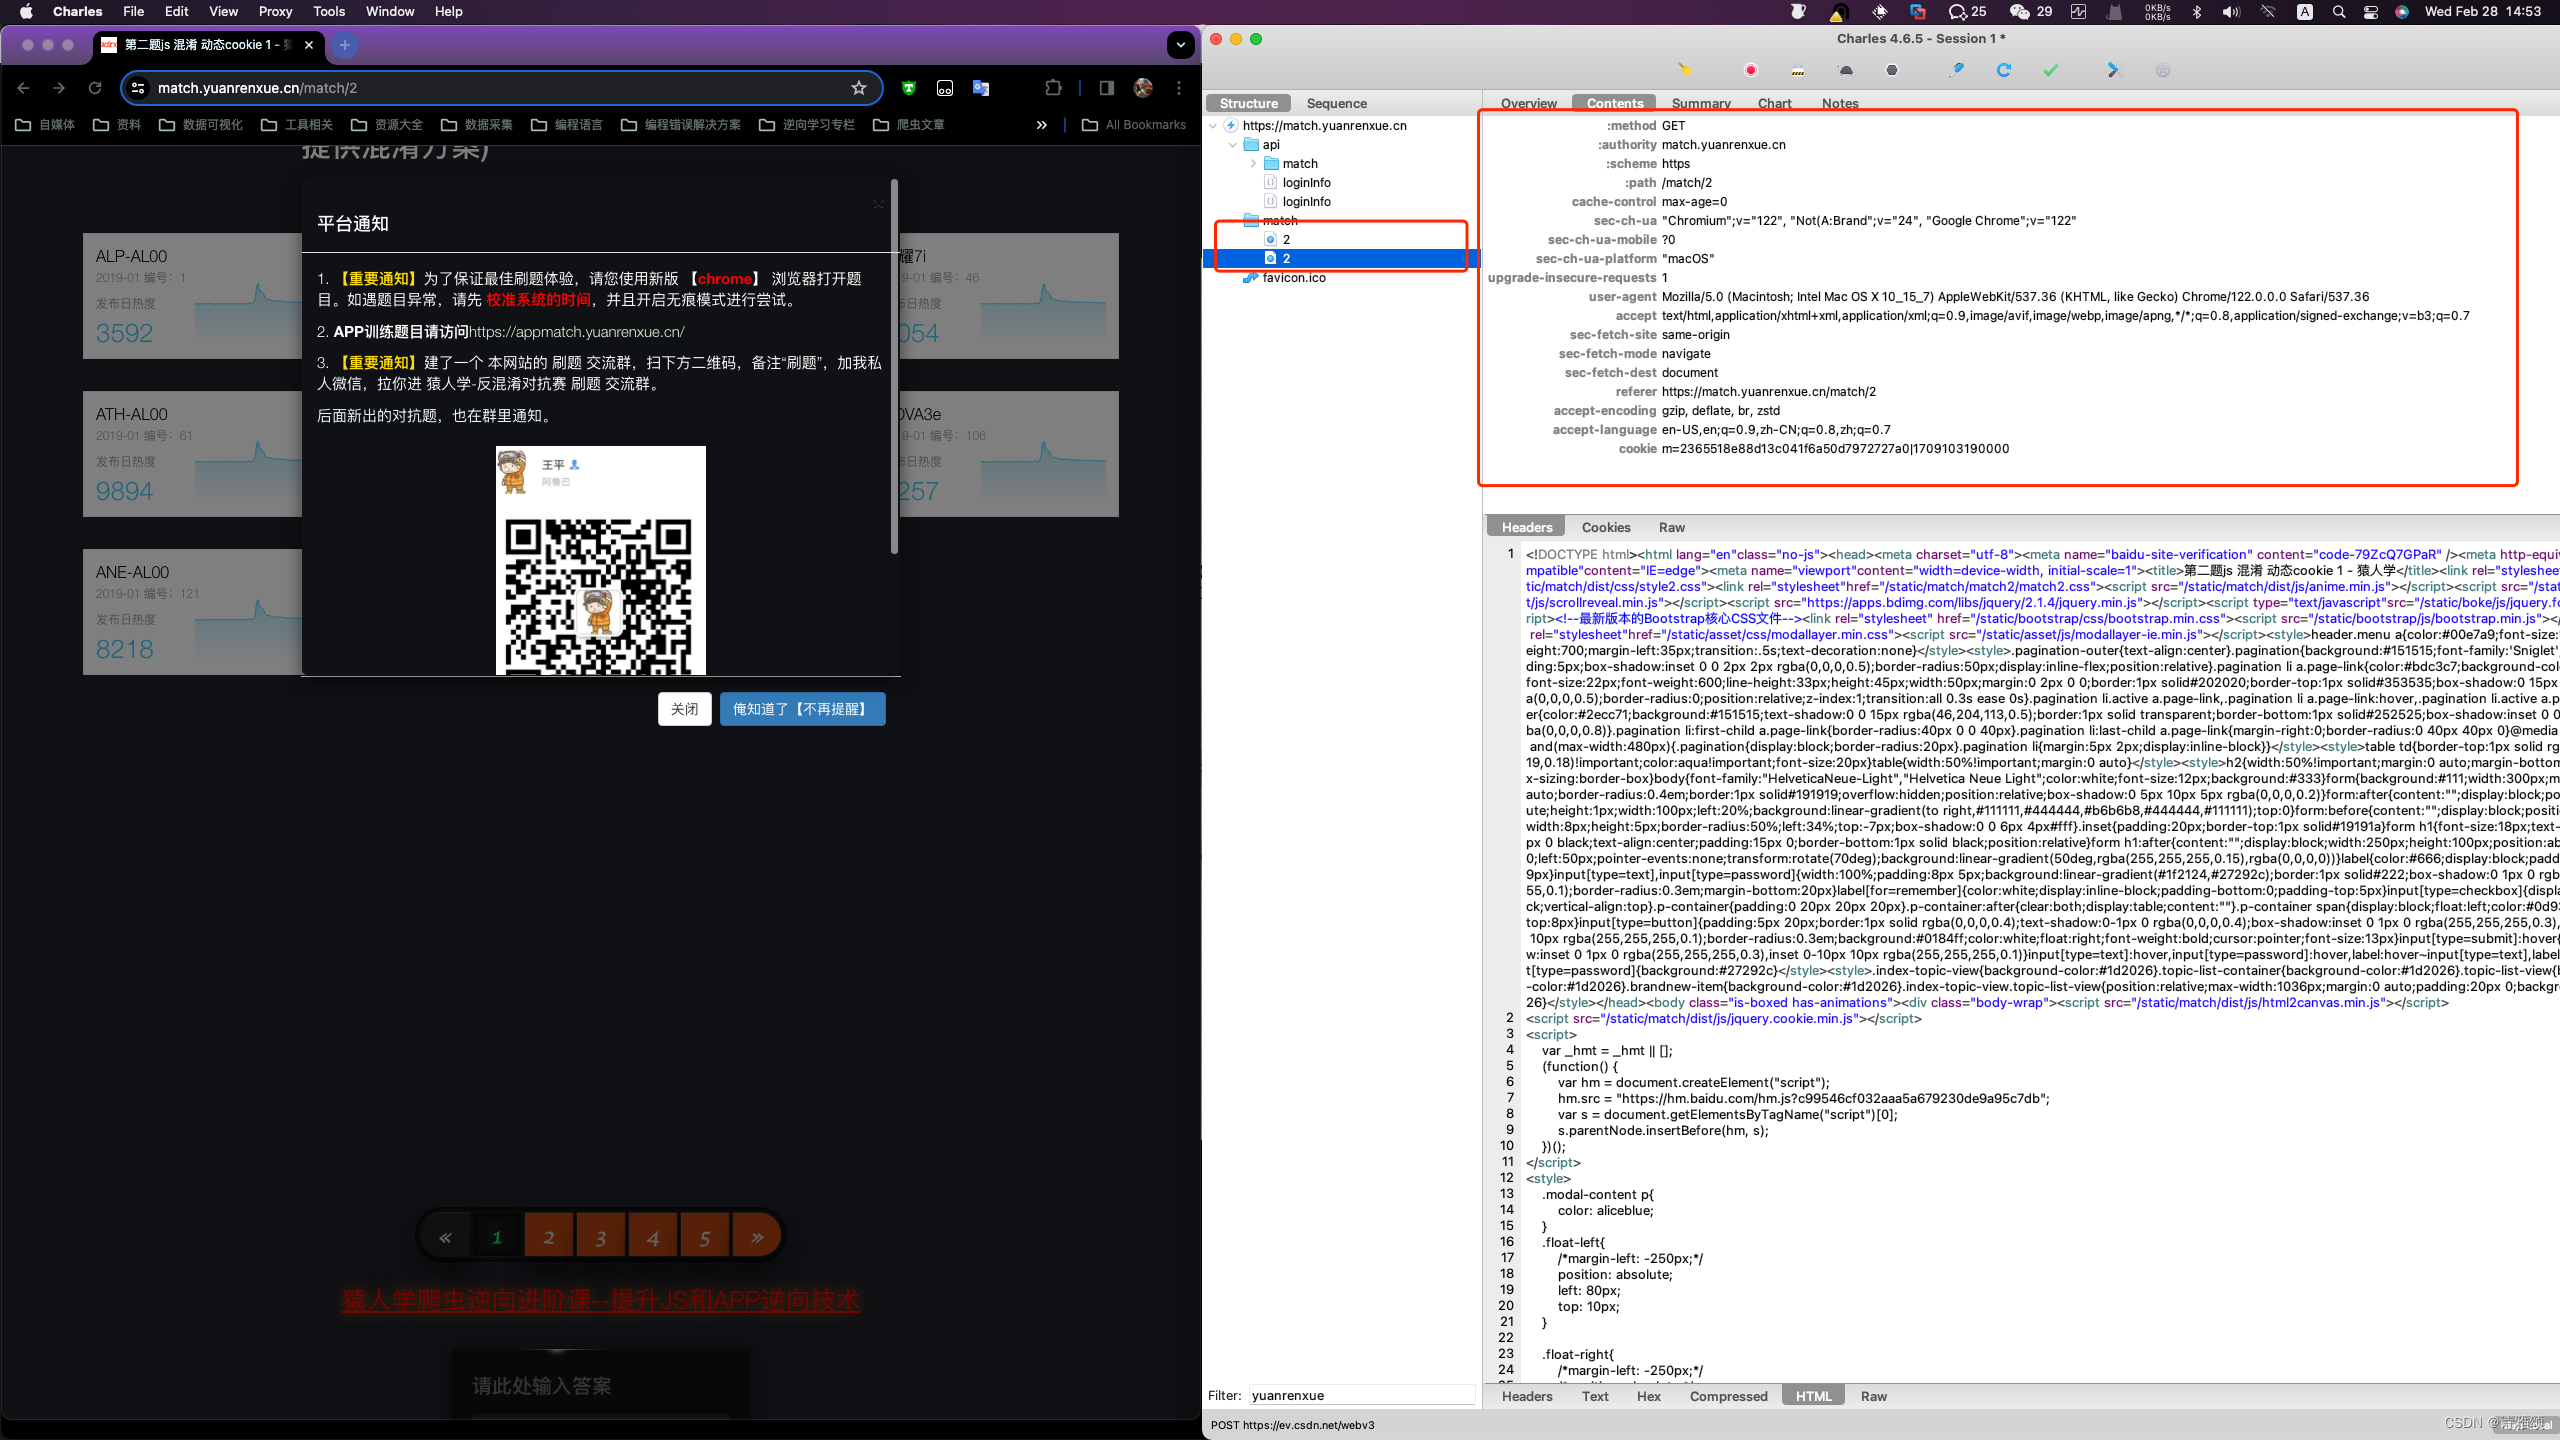2560x1440 pixels.
Task: Toggle SSL Proxying padlock icon
Action: tap(1798, 70)
